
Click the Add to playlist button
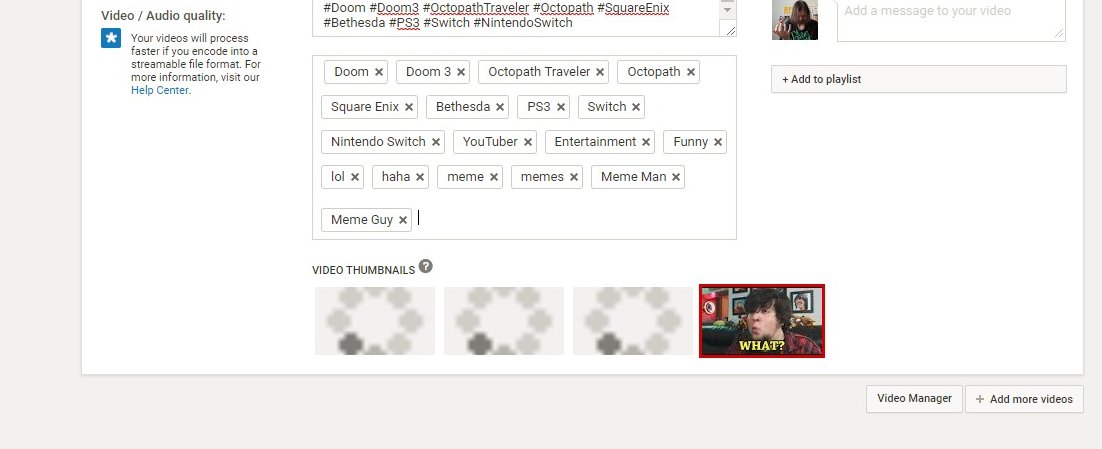(919, 79)
